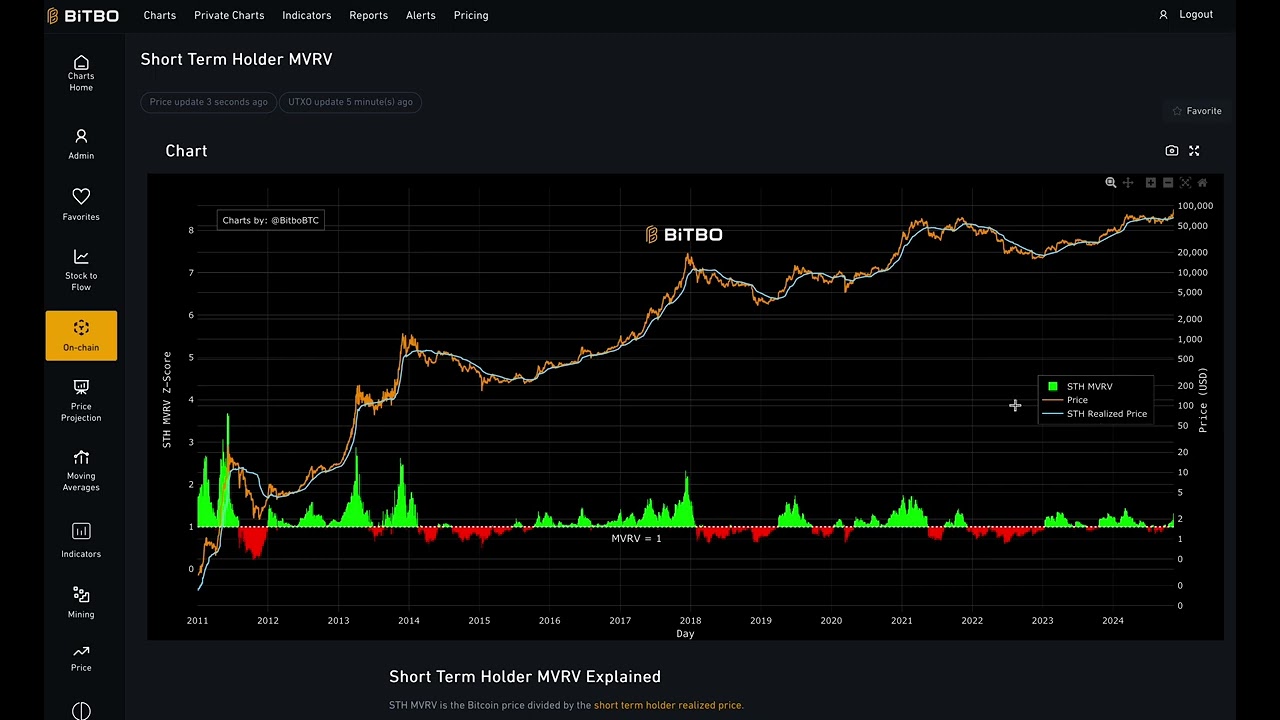Mark chart as Favorite
The height and width of the screenshot is (720, 1280).
[x=1196, y=111]
